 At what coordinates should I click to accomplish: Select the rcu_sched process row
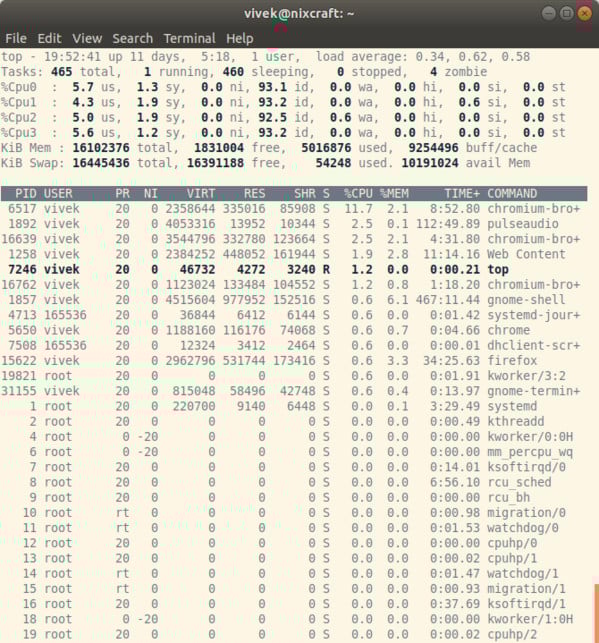[294, 482]
